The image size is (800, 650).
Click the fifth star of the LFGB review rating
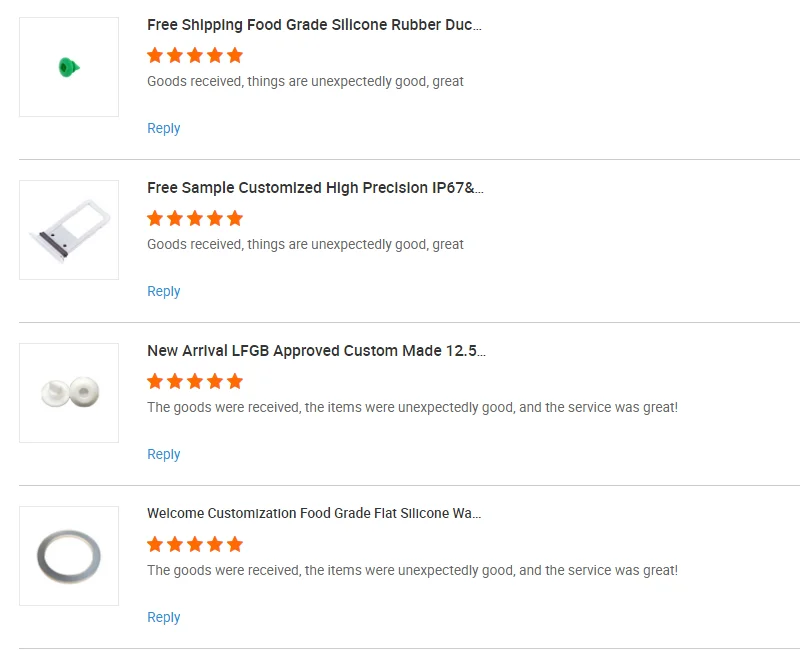pos(235,381)
